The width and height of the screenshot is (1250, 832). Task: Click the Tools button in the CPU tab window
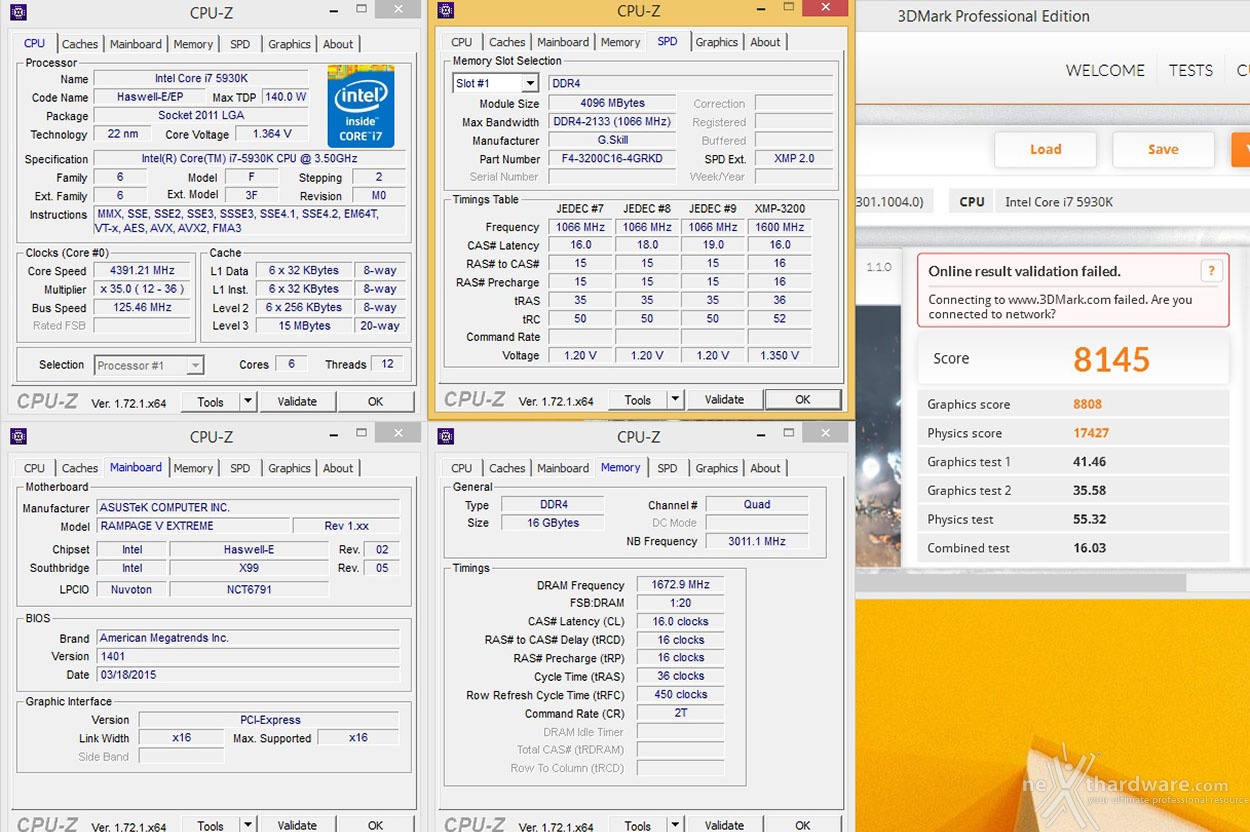pos(210,402)
